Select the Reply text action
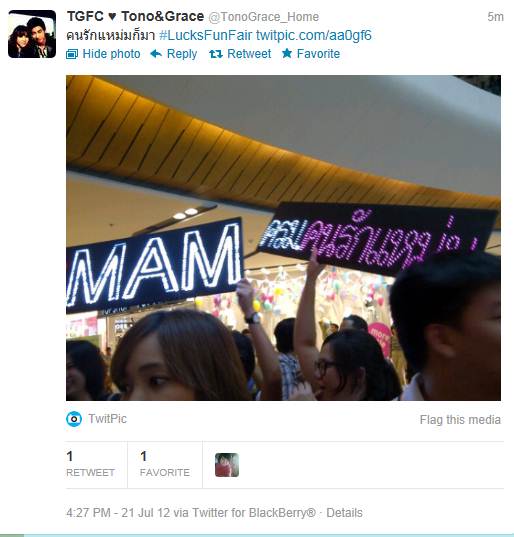The width and height of the screenshot is (514, 537). coord(182,54)
